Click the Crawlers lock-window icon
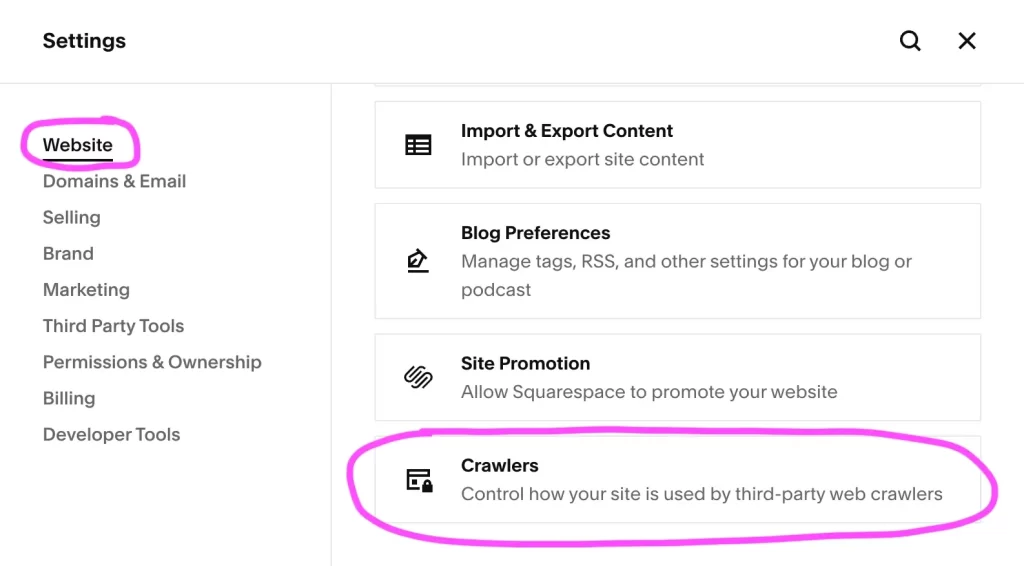Screen dimensions: 1024x566 pos(419,480)
